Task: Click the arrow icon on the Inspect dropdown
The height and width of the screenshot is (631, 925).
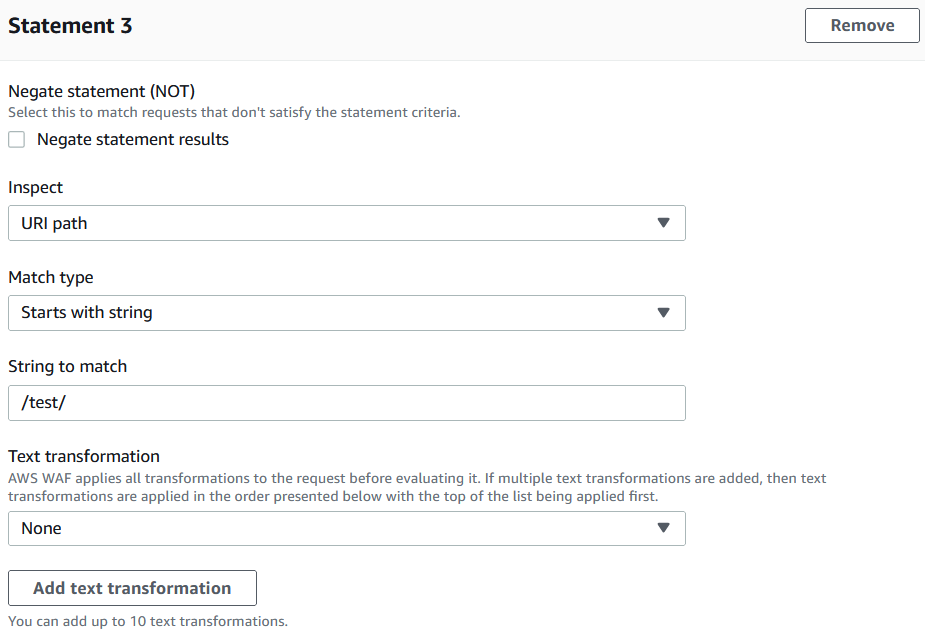Action: [x=663, y=223]
